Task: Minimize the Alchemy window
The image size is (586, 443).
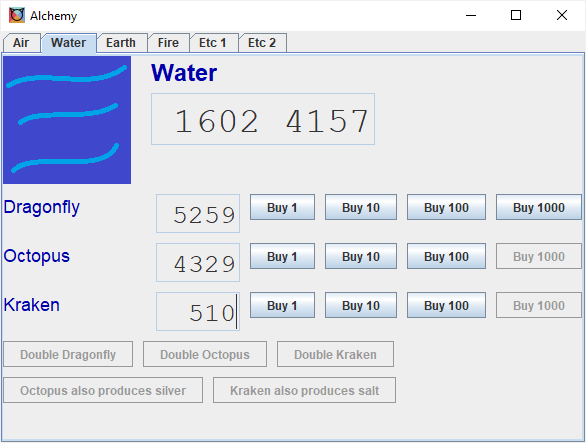Action: click(471, 15)
